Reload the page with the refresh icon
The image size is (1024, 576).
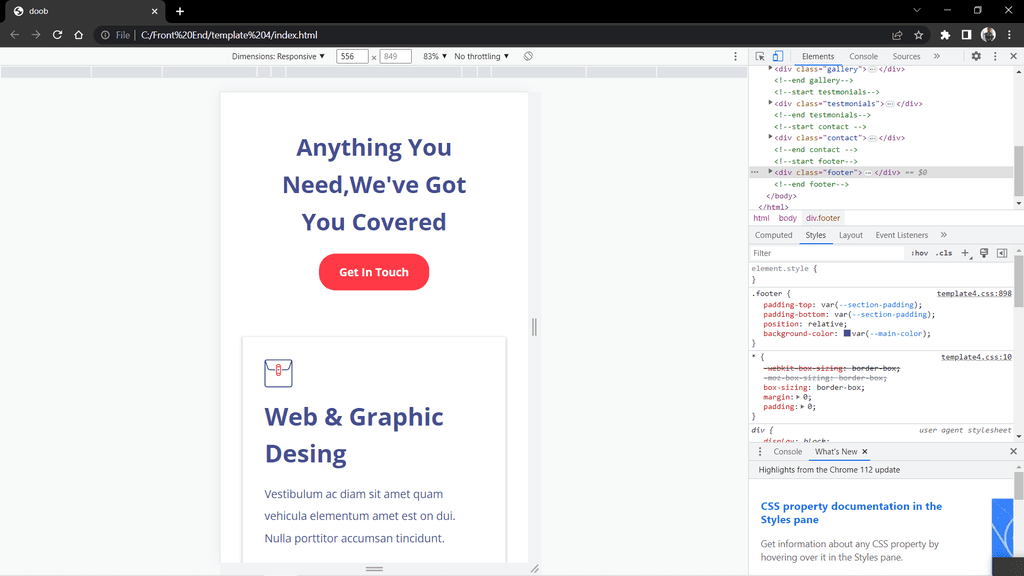57,35
